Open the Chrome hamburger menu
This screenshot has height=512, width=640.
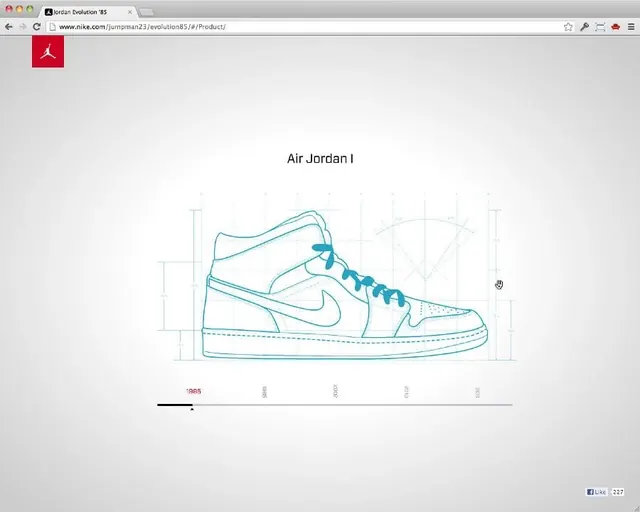pyautogui.click(x=631, y=27)
